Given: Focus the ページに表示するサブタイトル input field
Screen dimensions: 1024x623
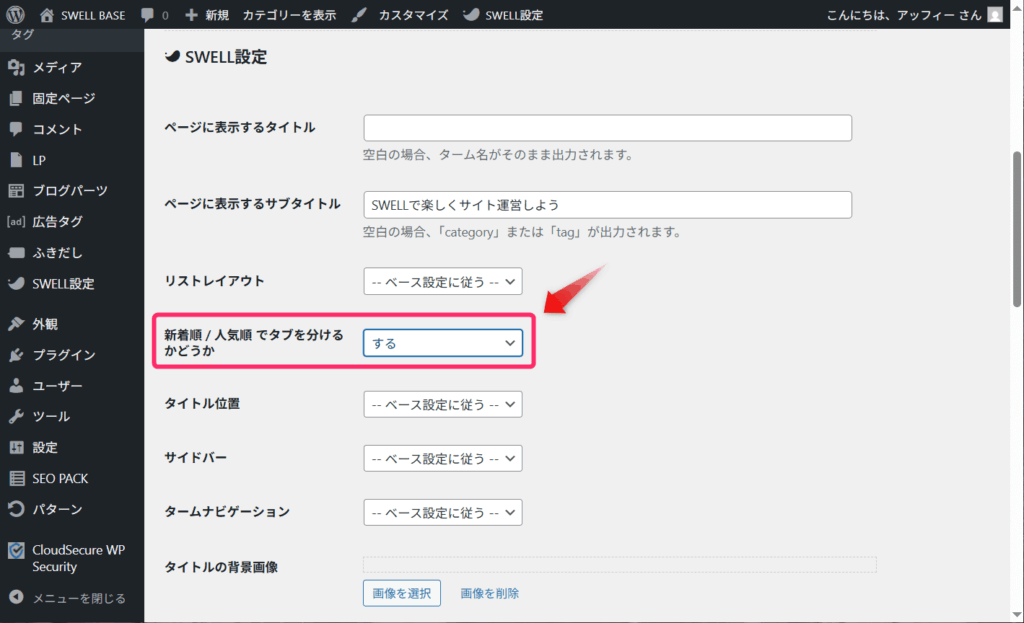Looking at the screenshot, I should click(607, 205).
